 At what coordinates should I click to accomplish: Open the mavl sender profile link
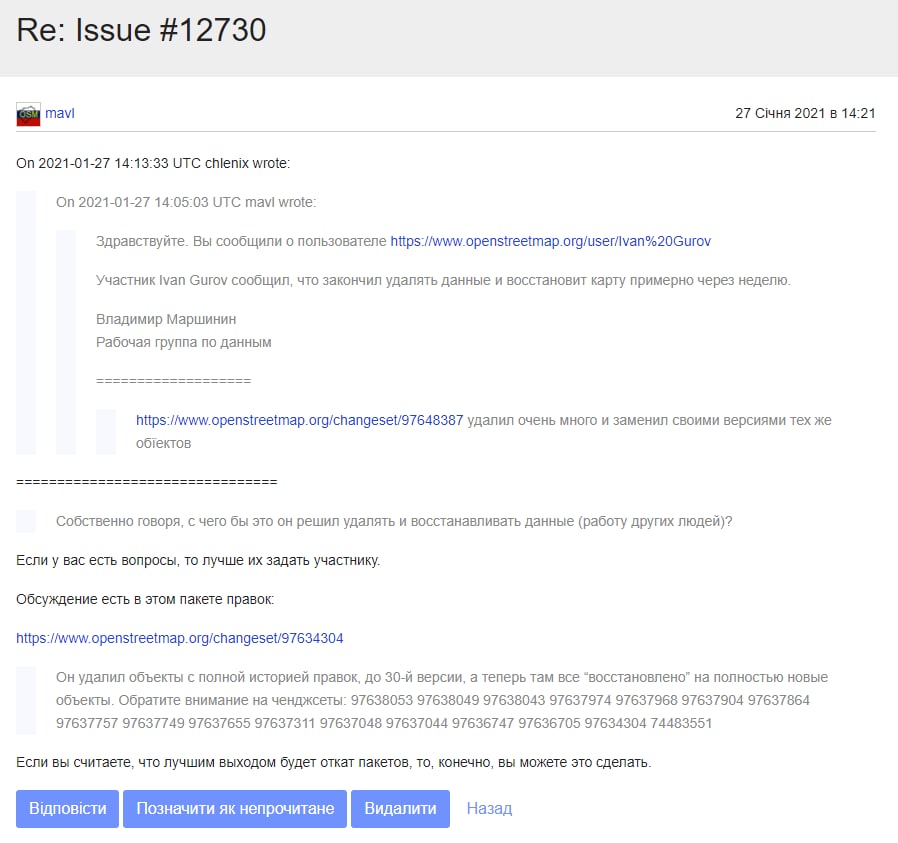[60, 113]
